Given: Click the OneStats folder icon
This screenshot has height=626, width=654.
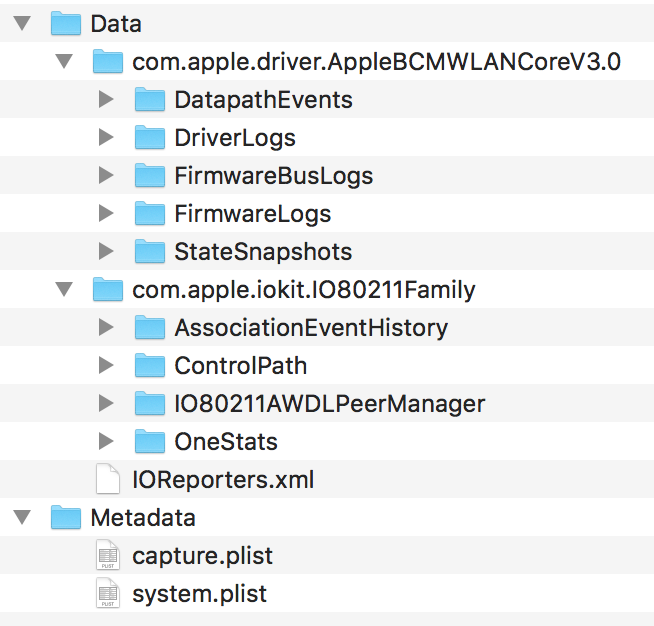Looking at the screenshot, I should coord(148,442).
